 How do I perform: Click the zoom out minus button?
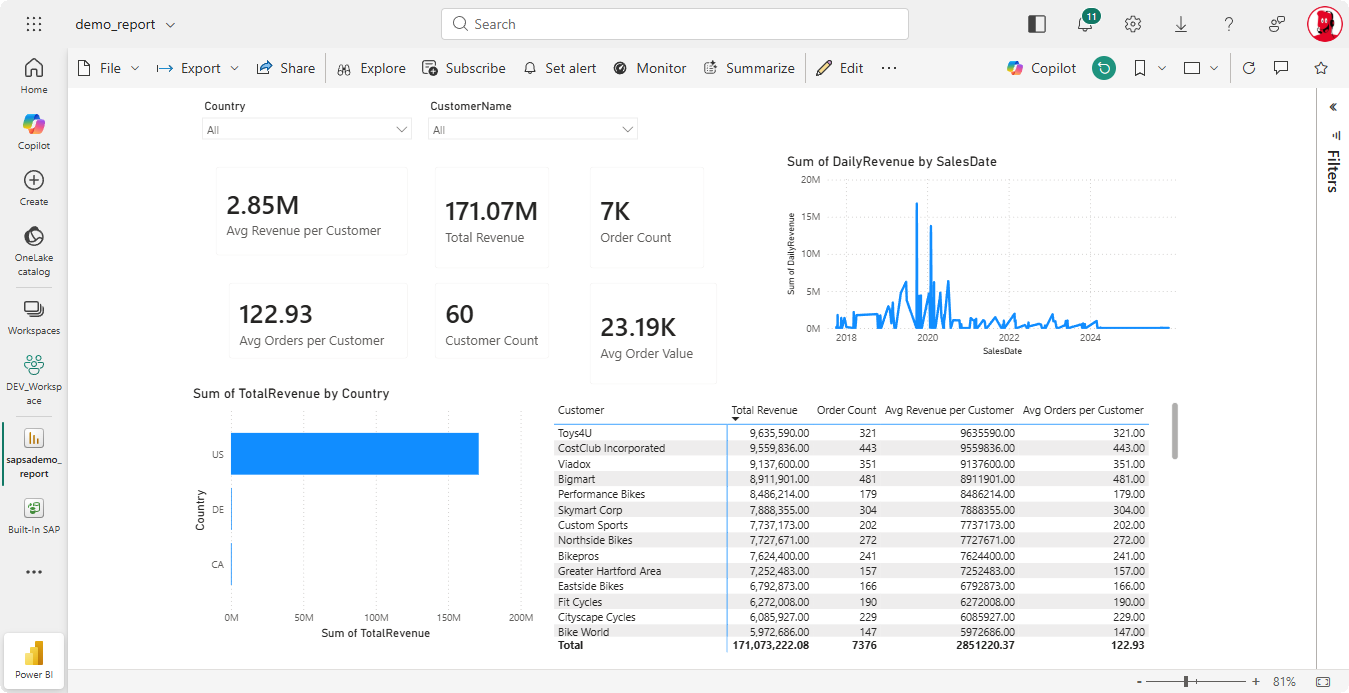click(1139, 681)
